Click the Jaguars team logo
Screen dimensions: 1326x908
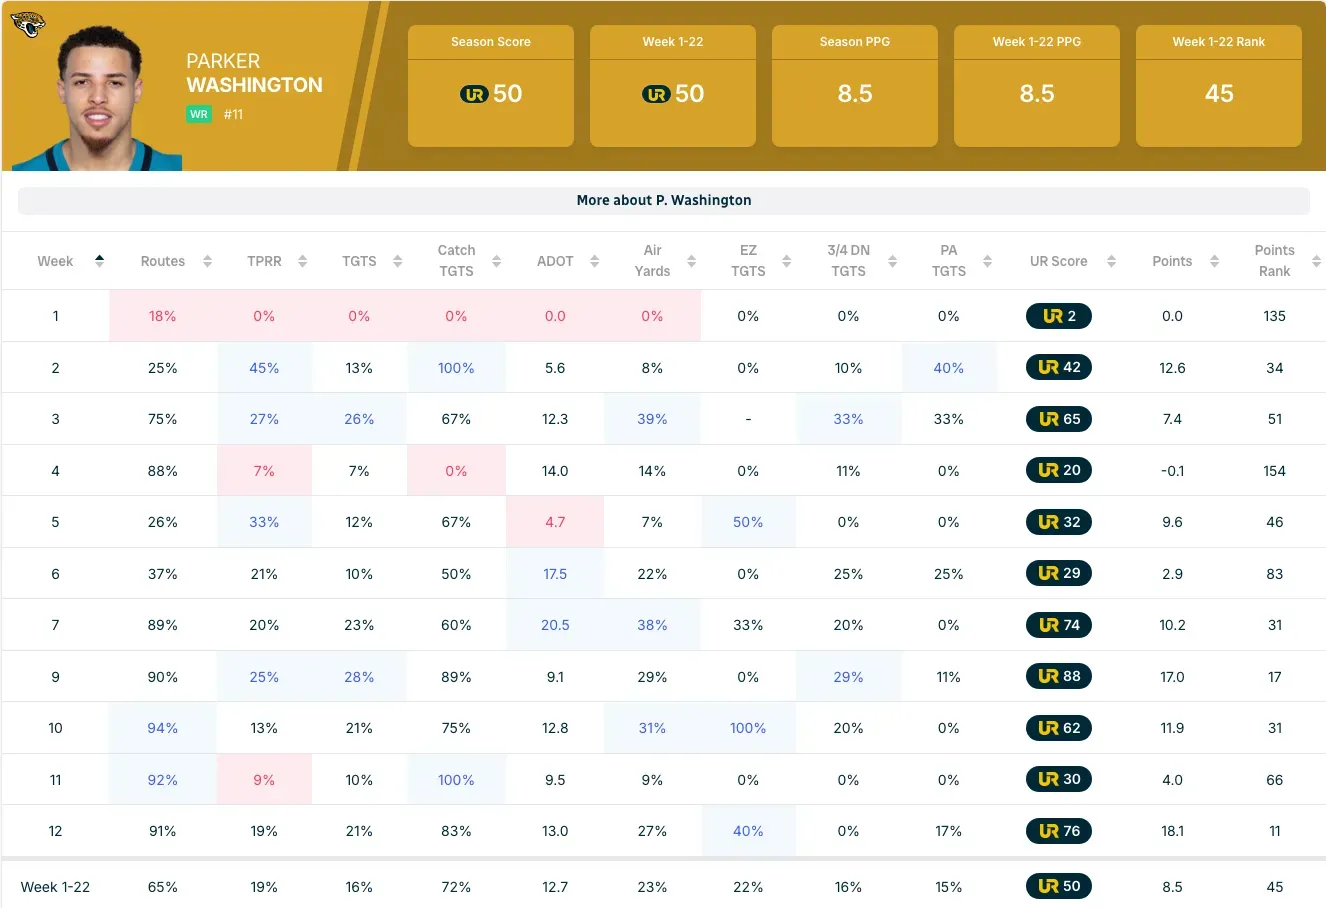[x=28, y=25]
